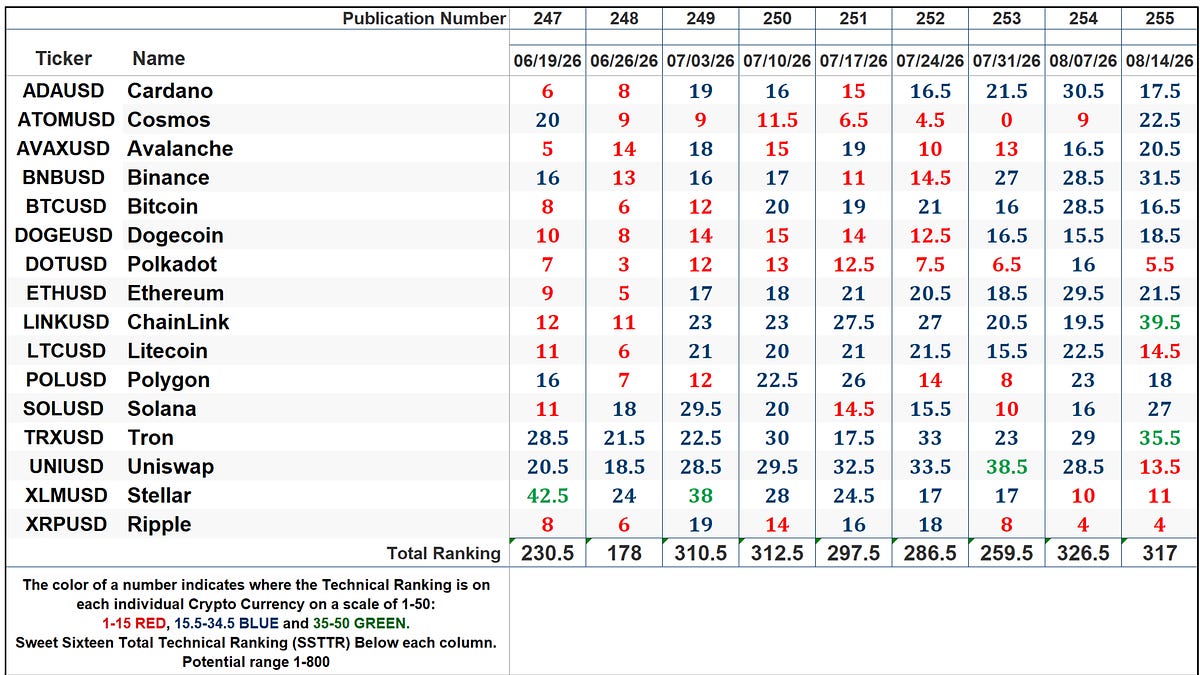Click Dogecoin's 12.5 value for 07/24/26
This screenshot has height=675, width=1200.
[x=930, y=236]
